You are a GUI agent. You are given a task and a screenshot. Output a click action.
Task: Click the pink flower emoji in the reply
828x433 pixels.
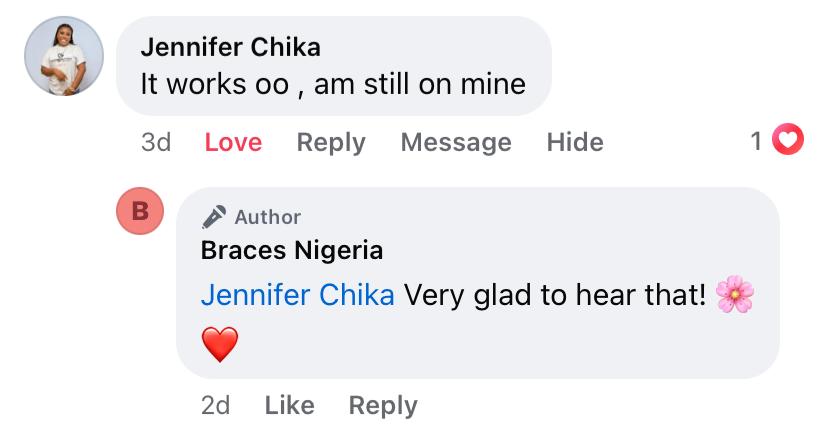click(735, 295)
